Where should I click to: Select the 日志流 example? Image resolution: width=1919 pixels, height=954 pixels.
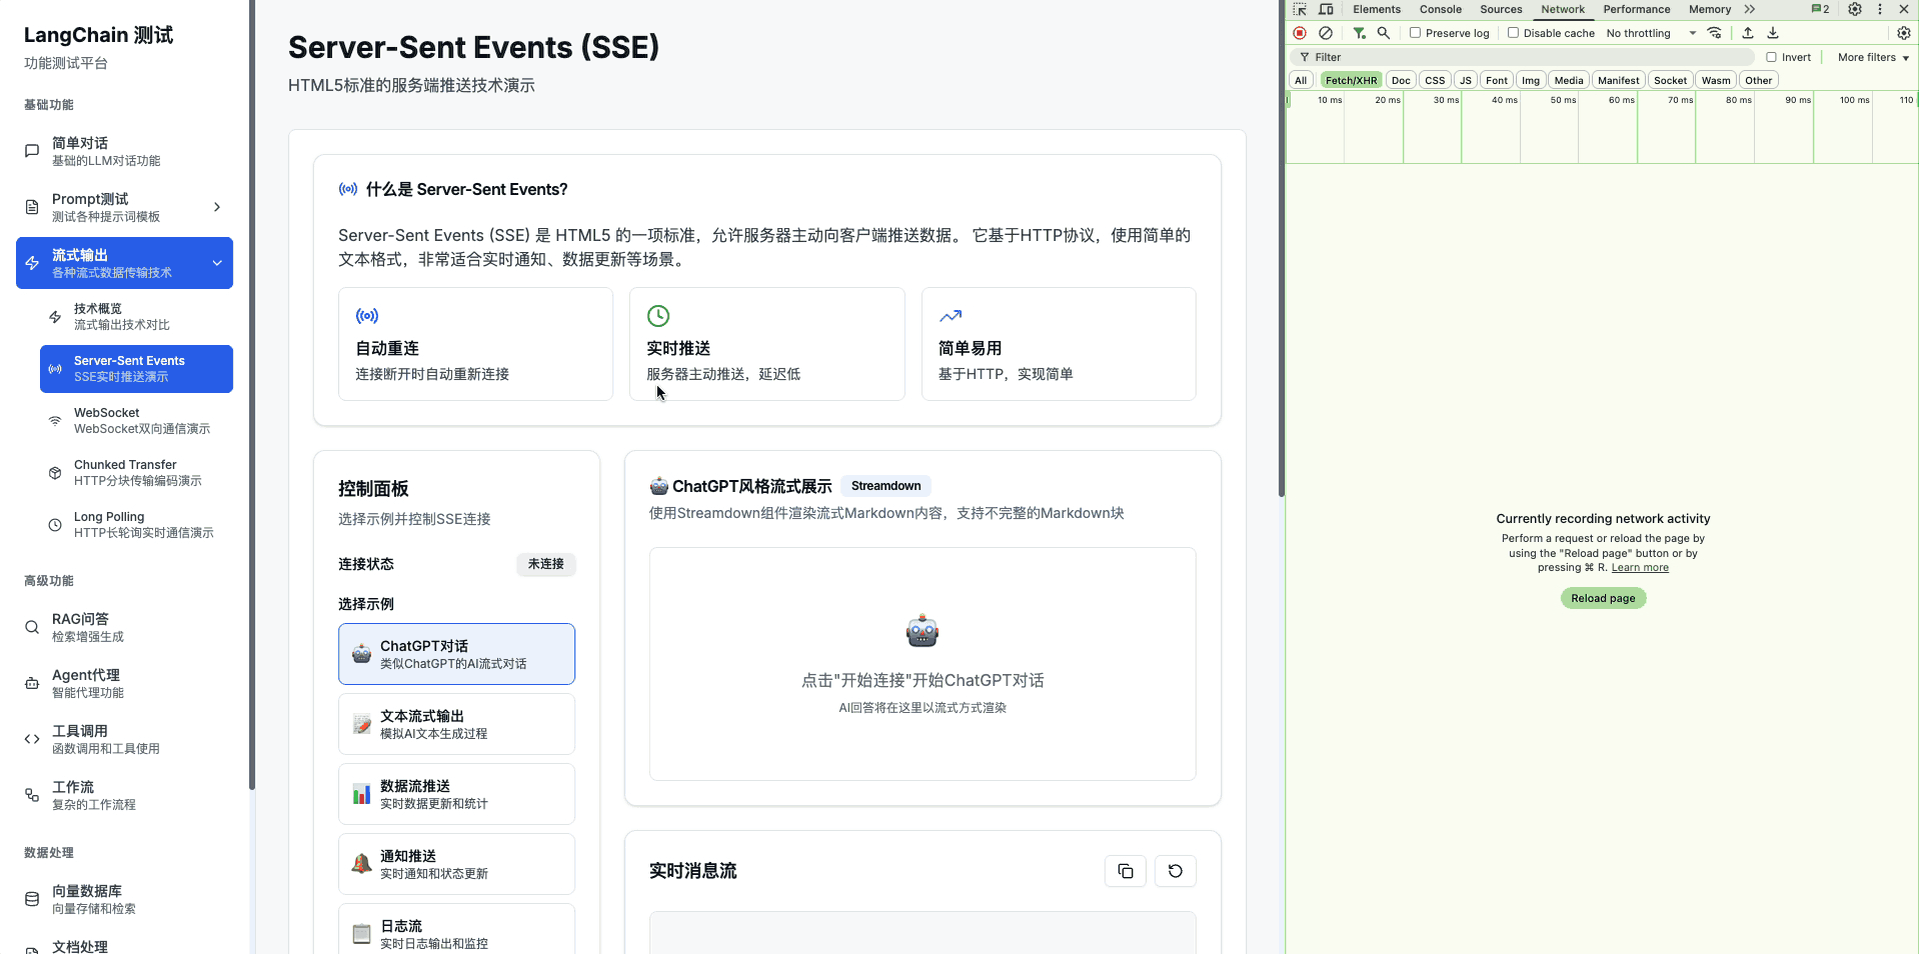tap(457, 929)
